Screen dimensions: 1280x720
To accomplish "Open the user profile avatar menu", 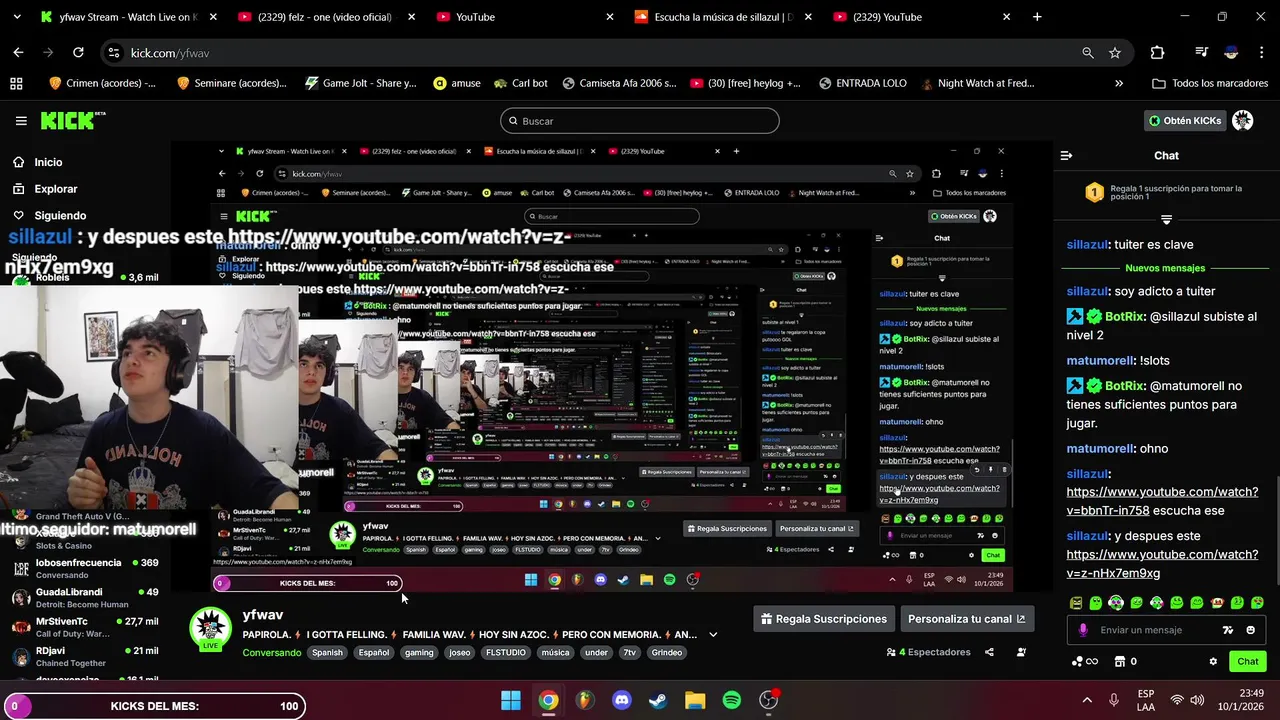I will coord(1243,120).
